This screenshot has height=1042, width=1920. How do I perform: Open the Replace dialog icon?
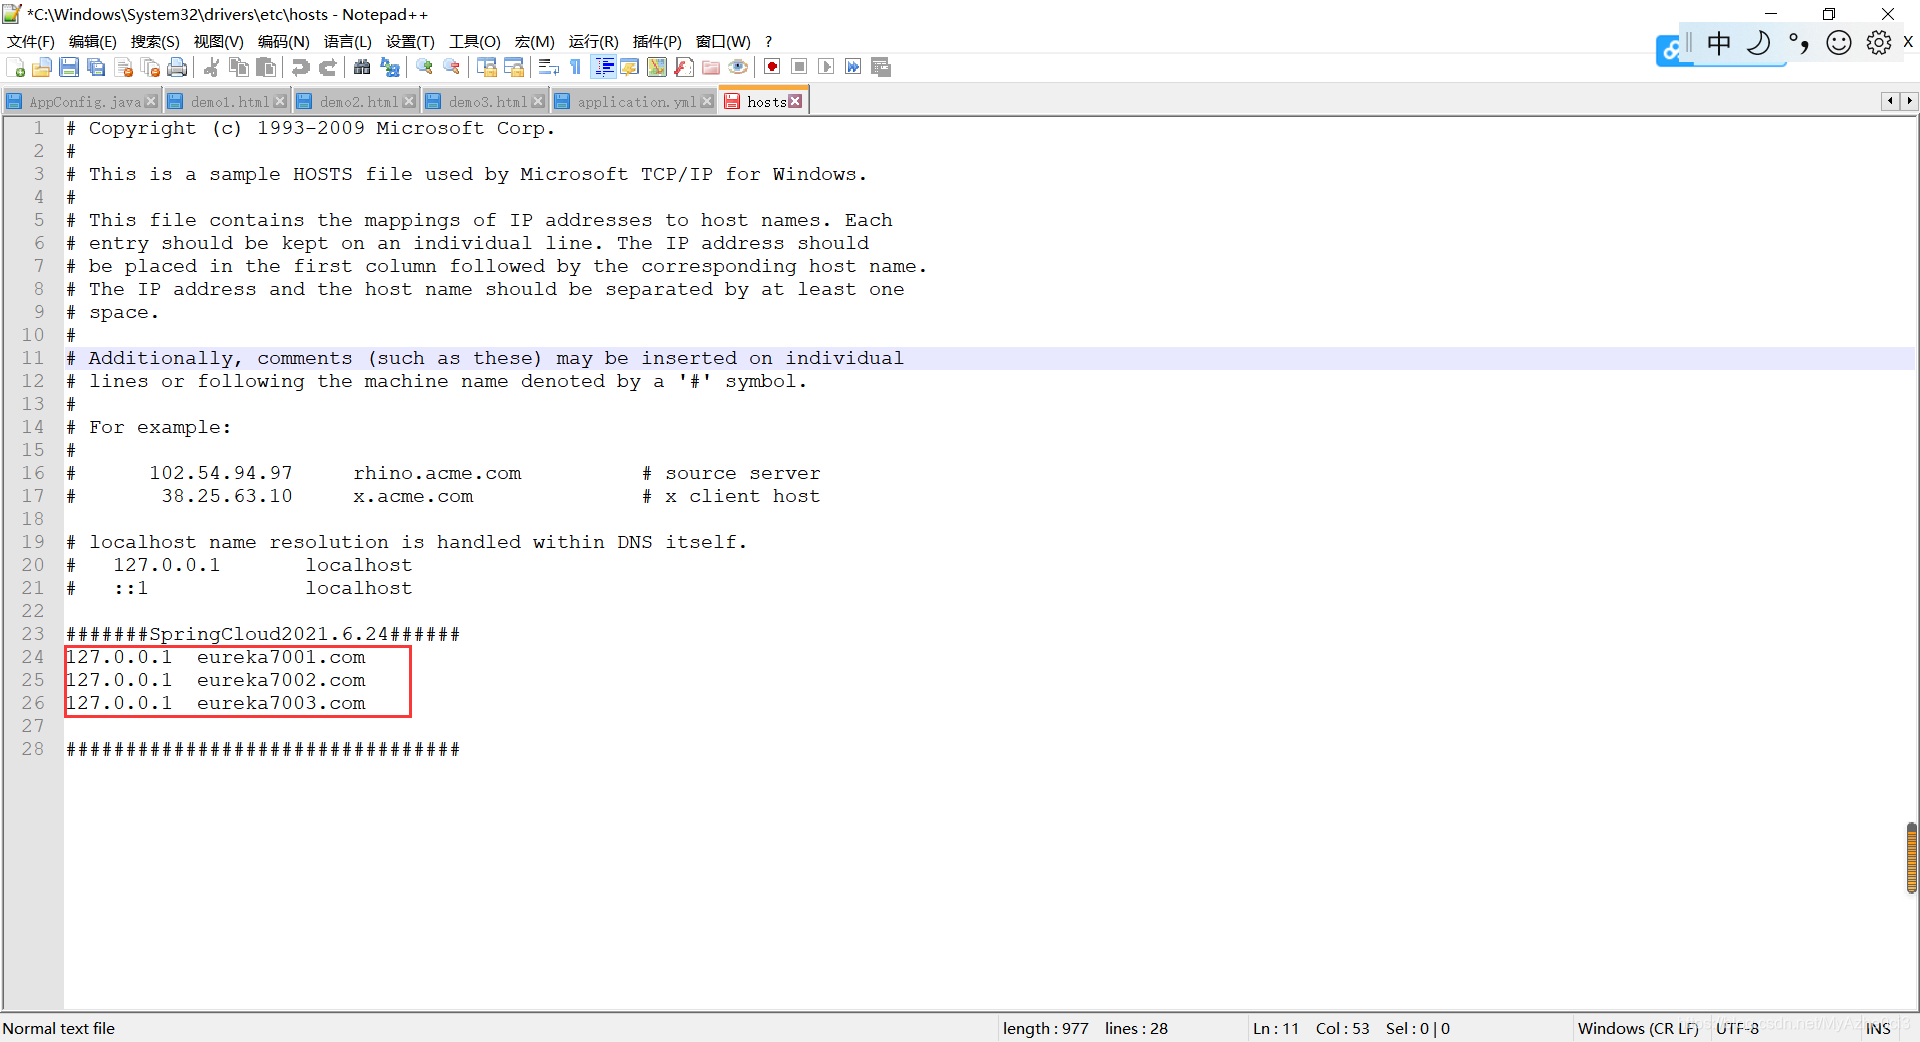click(x=389, y=67)
